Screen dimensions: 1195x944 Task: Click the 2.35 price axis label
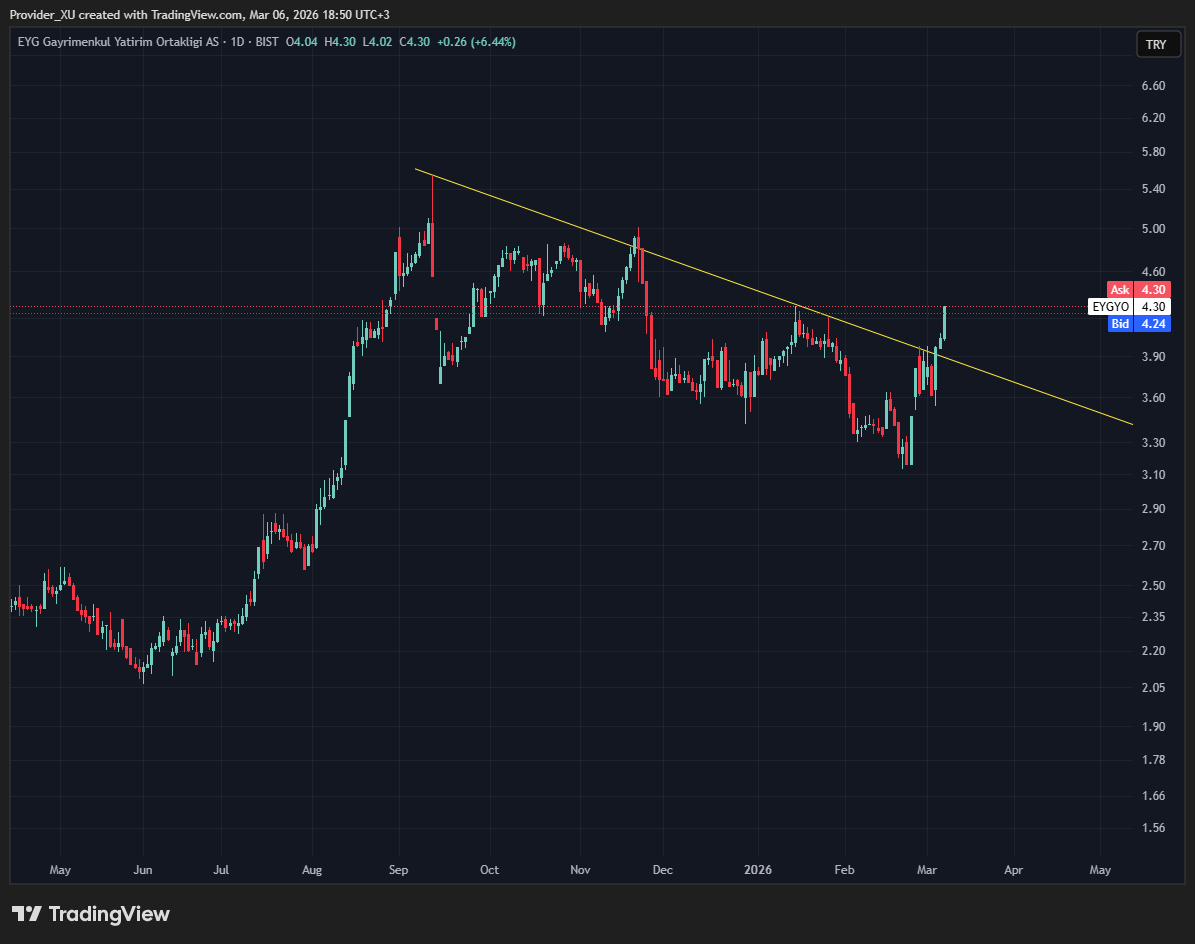coord(1153,616)
